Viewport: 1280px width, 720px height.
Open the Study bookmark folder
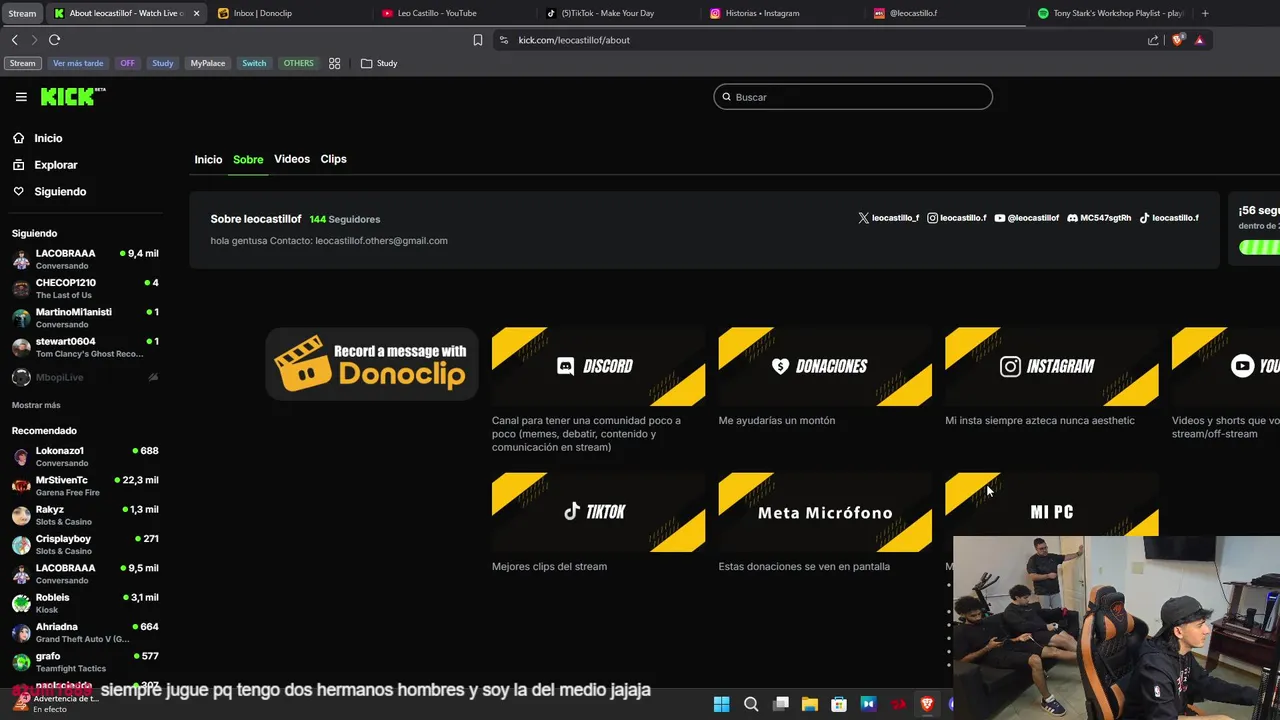(x=379, y=63)
